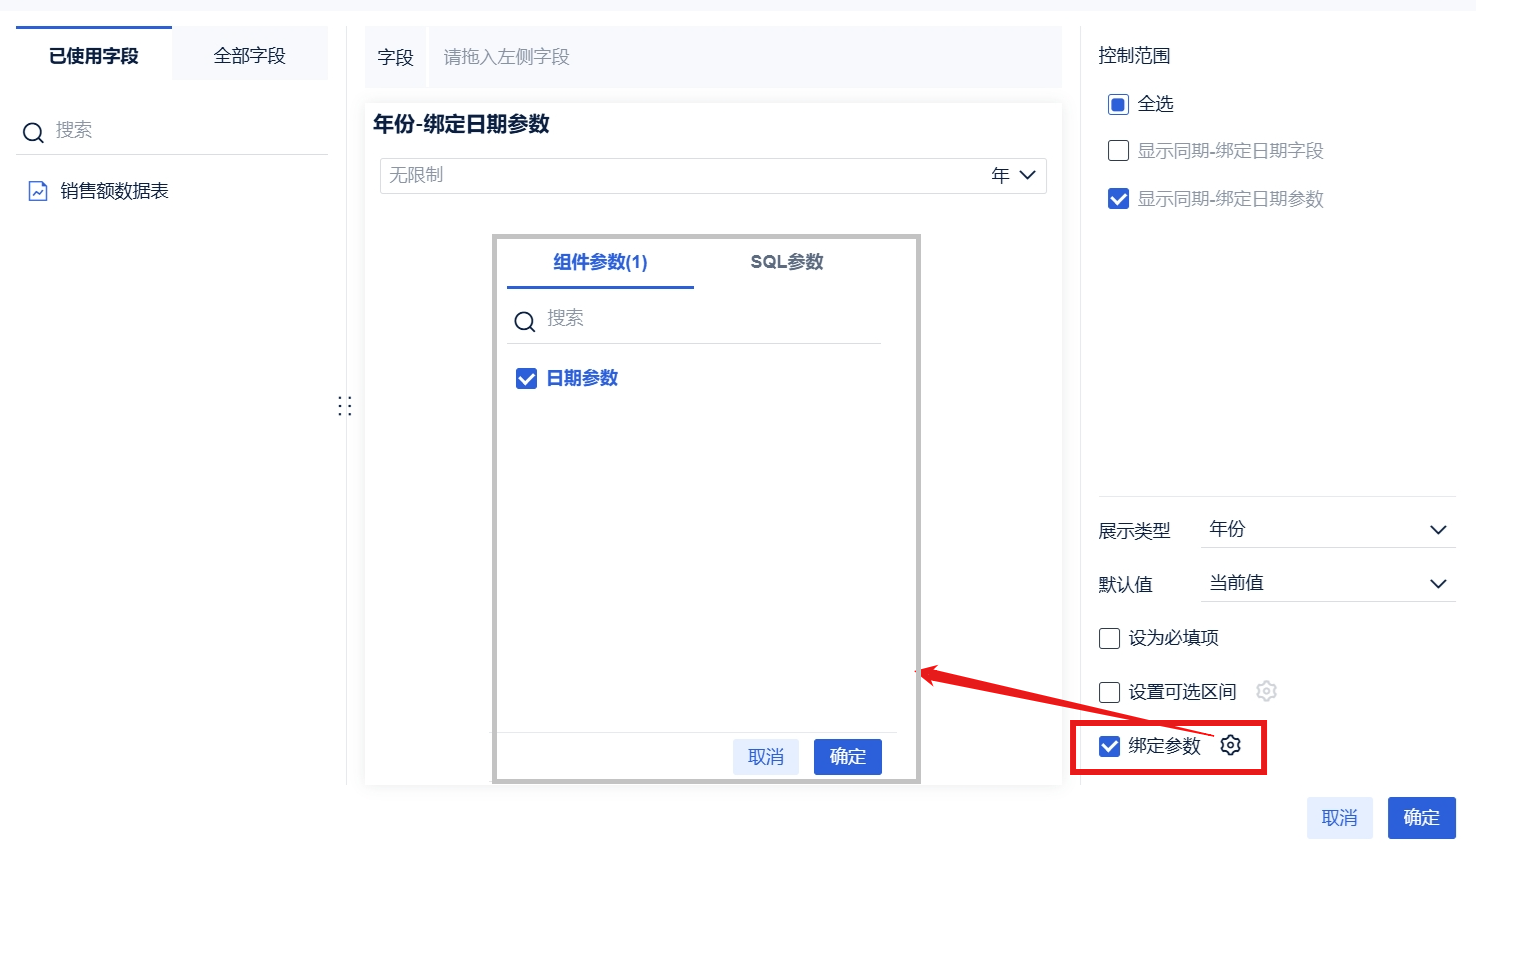Select the 销售额数据表 list item
The height and width of the screenshot is (960, 1536).
pyautogui.click(x=172, y=191)
